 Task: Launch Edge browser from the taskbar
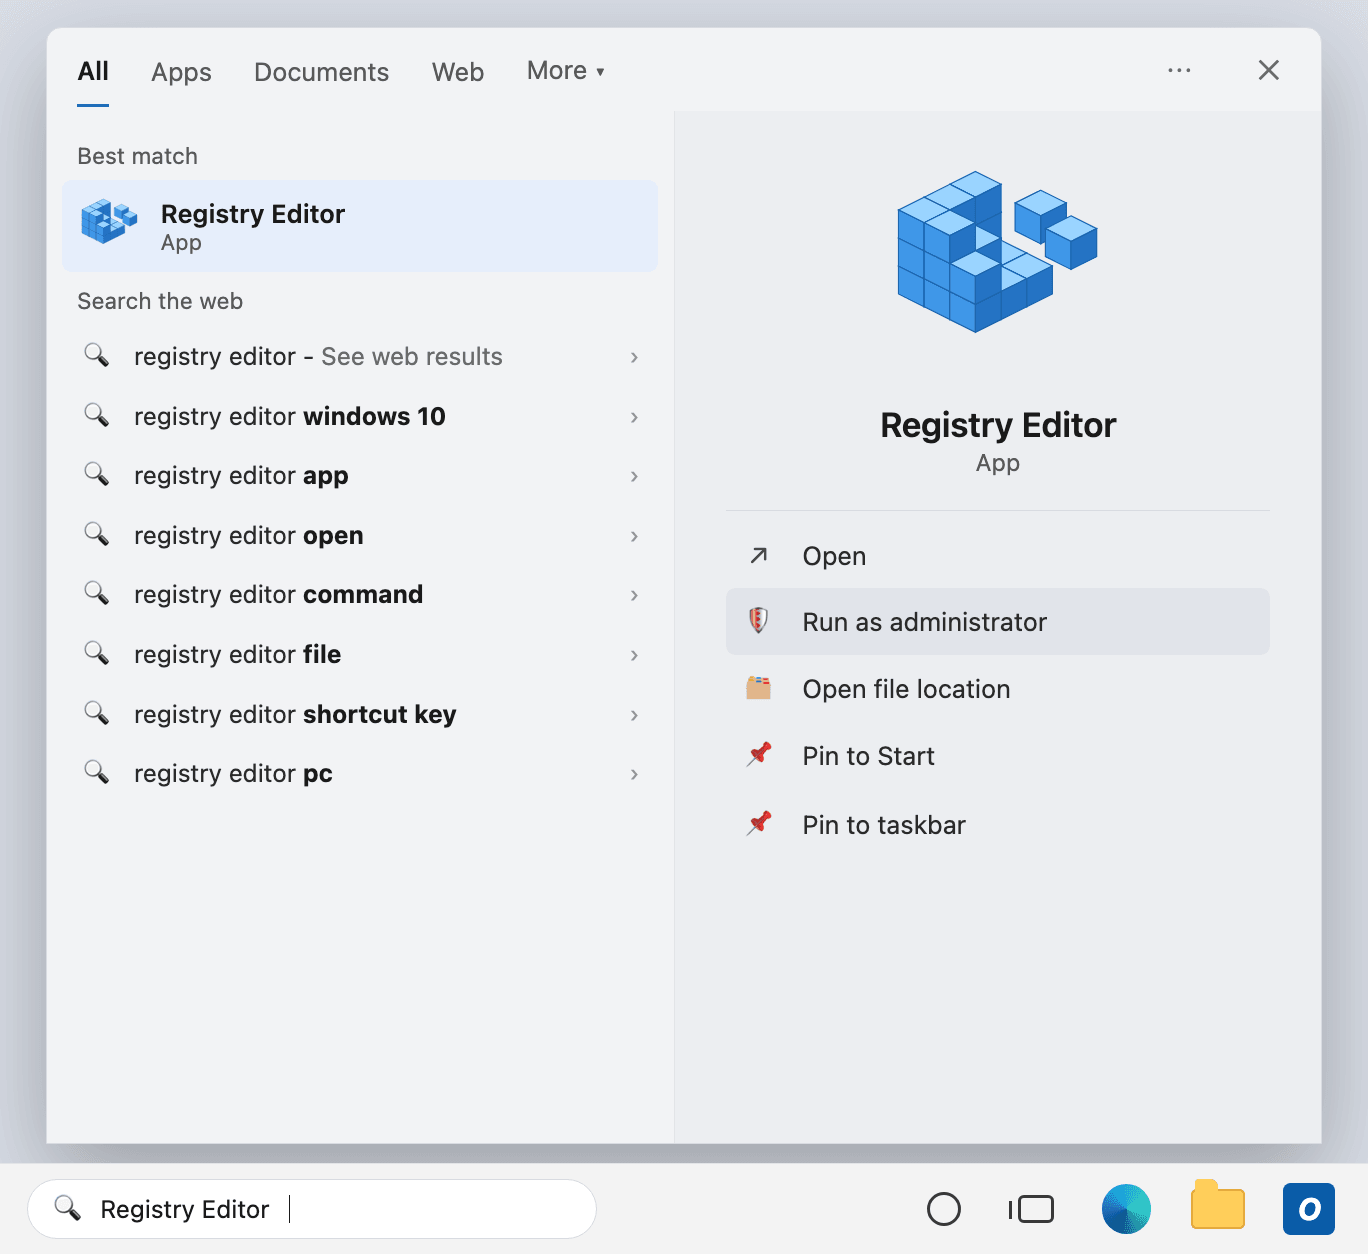(1126, 1209)
